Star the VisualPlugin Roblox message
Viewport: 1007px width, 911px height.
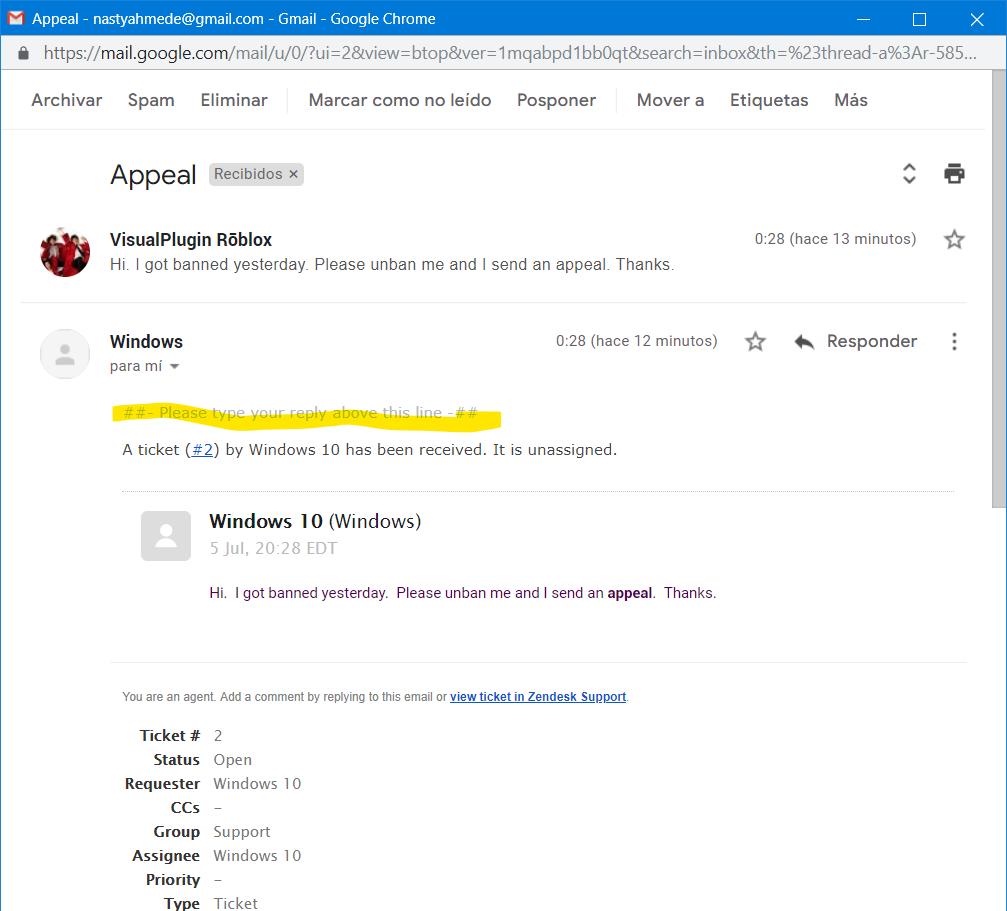pyautogui.click(x=954, y=239)
